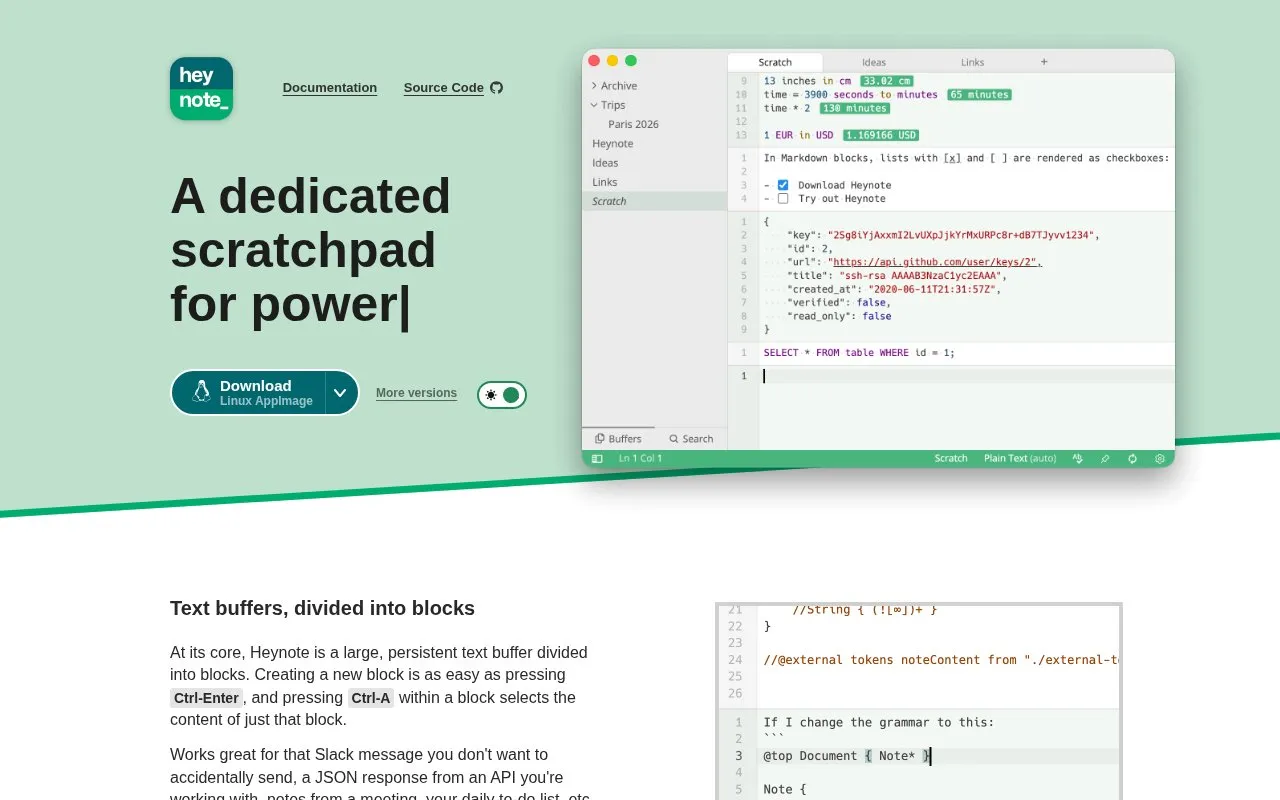This screenshot has width=1280, height=800.
Task: Click the Heynote logo icon
Action: (x=201, y=88)
